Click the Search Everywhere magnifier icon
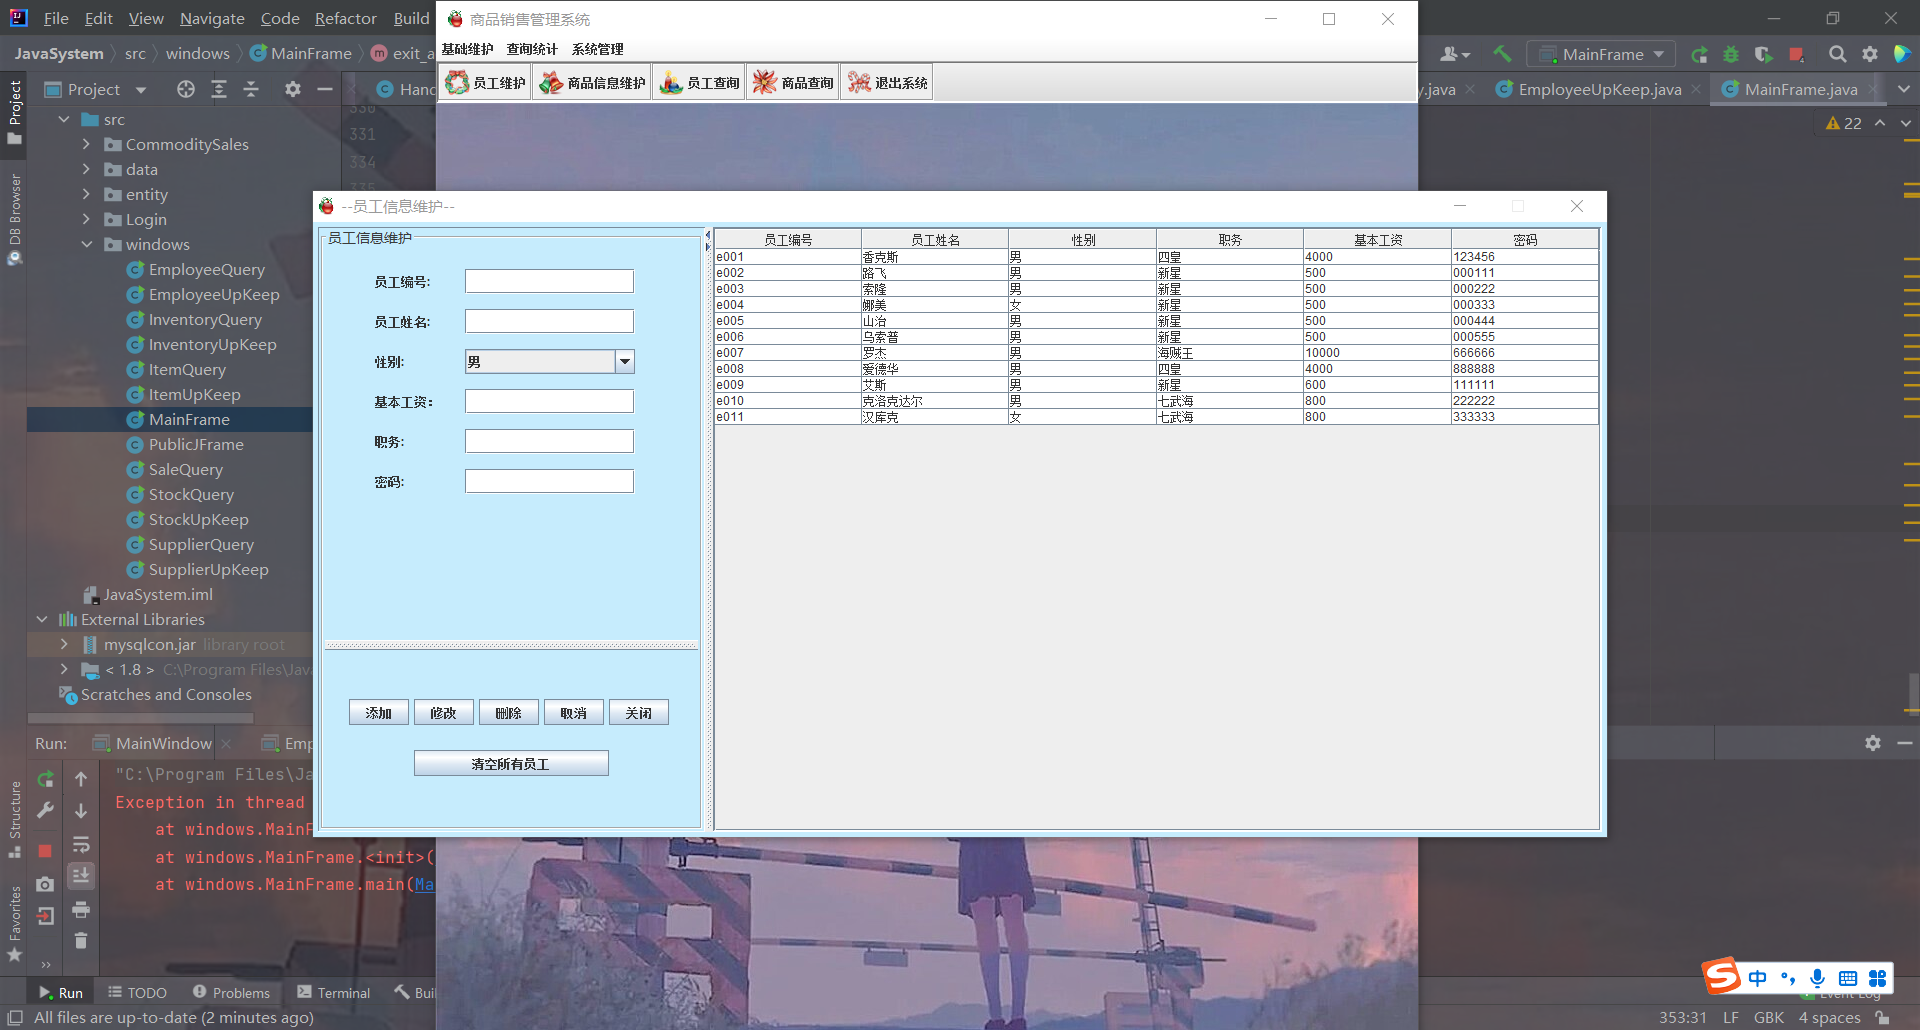Viewport: 1920px width, 1030px height. (x=1837, y=54)
